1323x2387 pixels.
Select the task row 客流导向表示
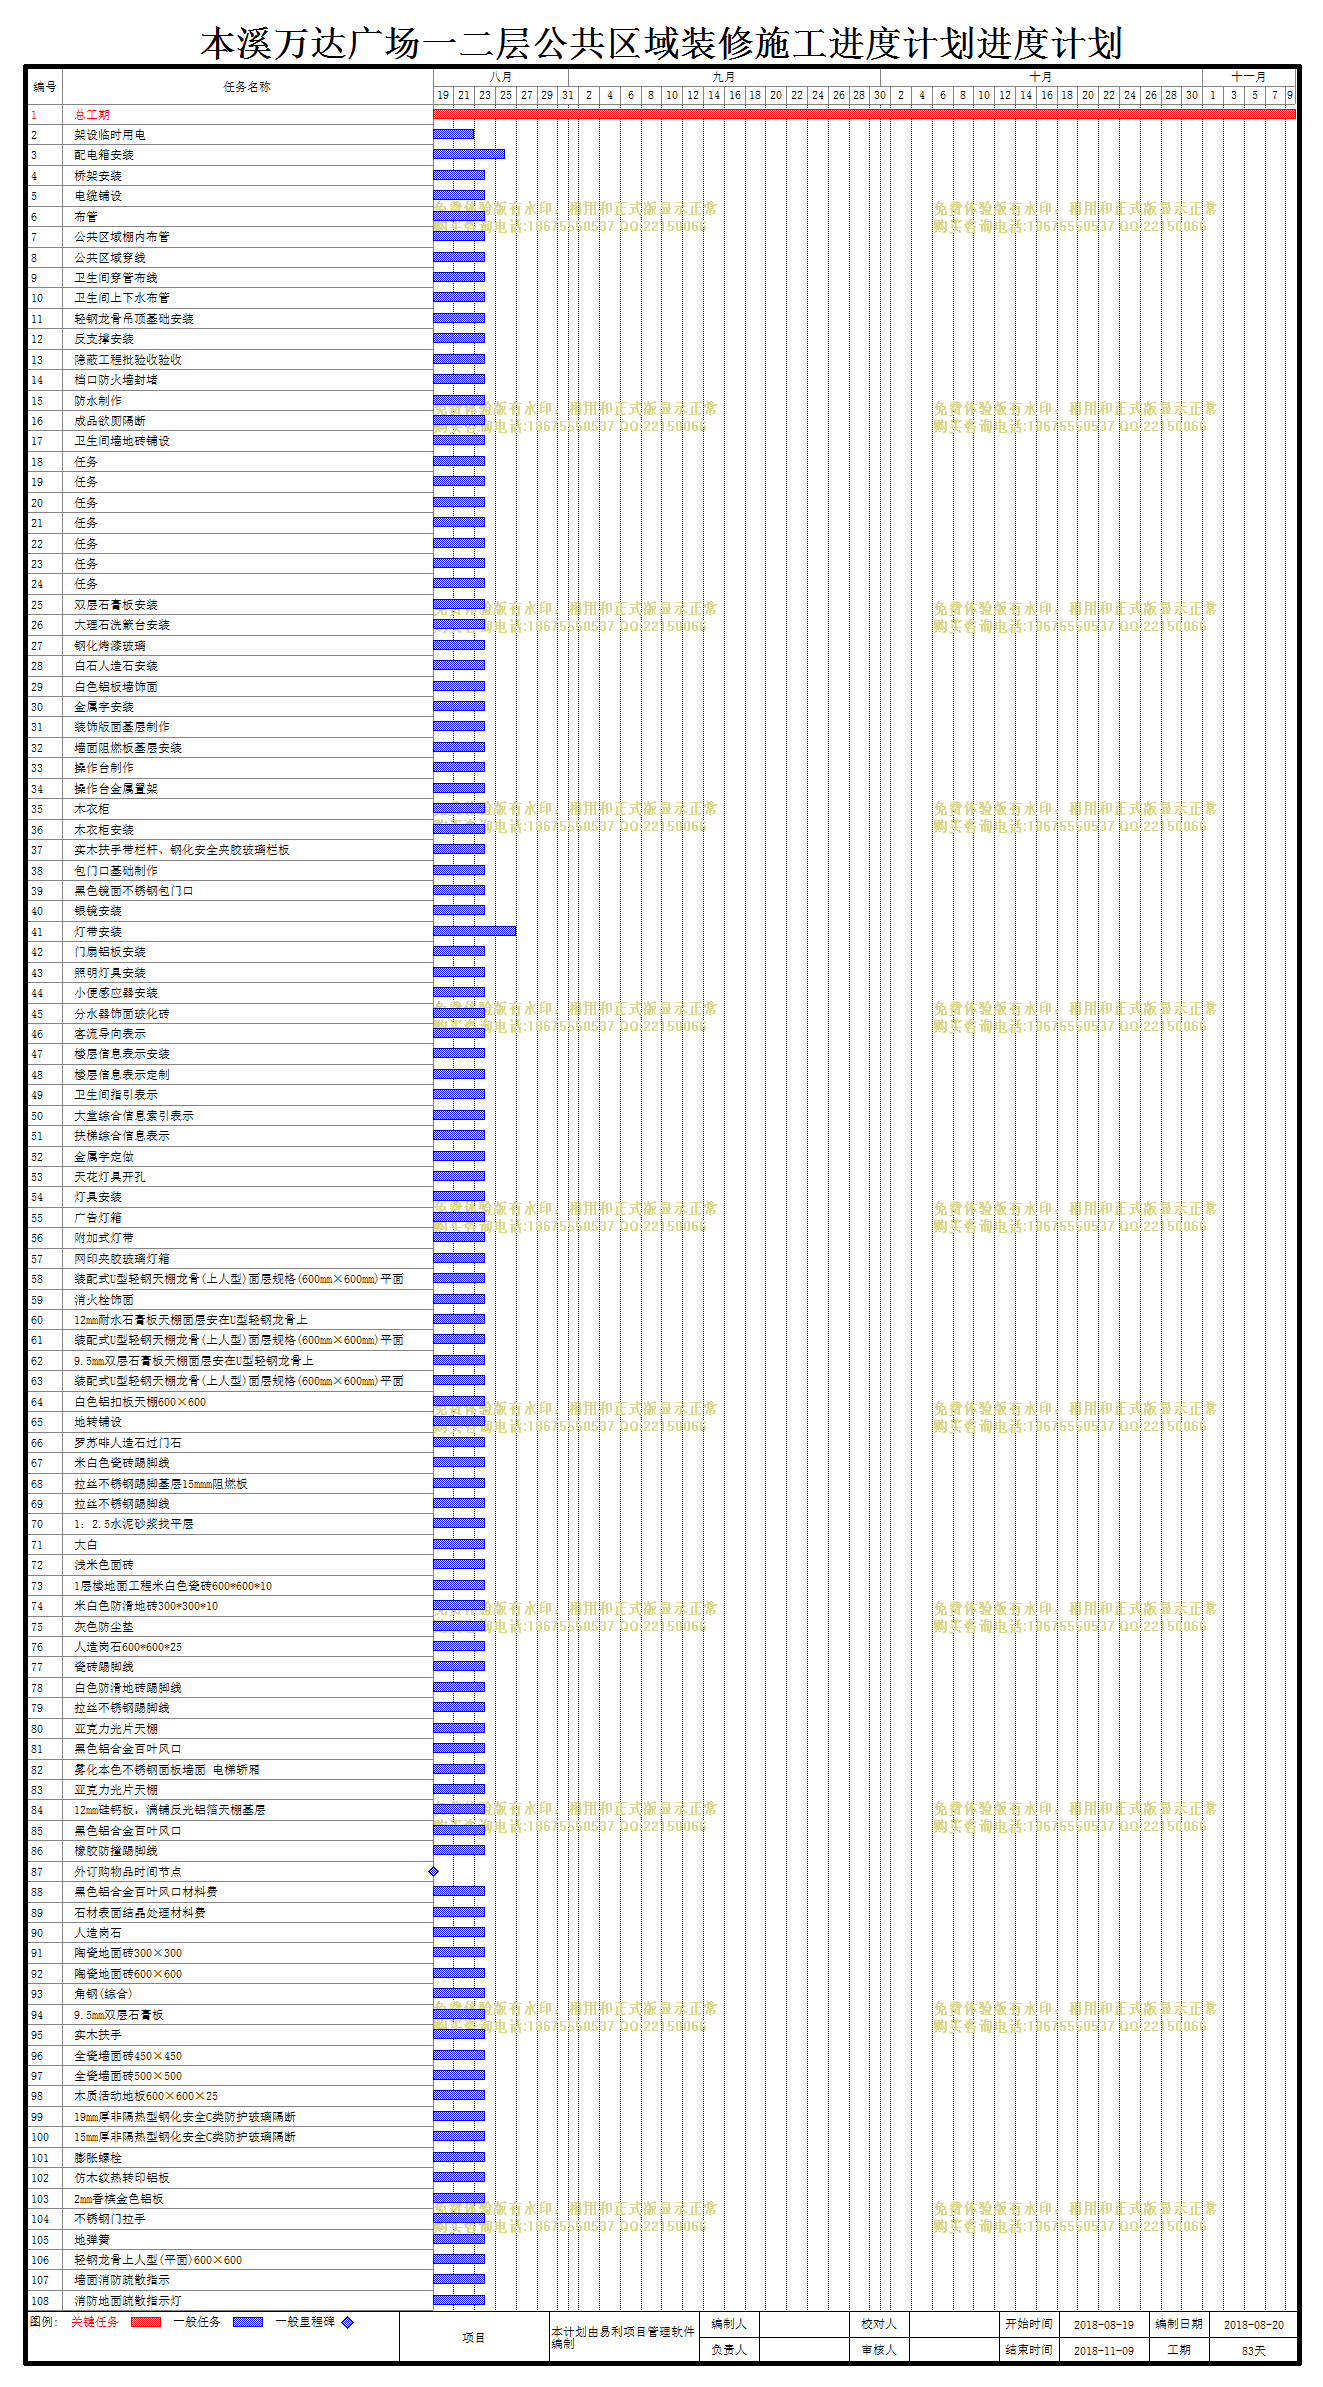coord(229,1034)
